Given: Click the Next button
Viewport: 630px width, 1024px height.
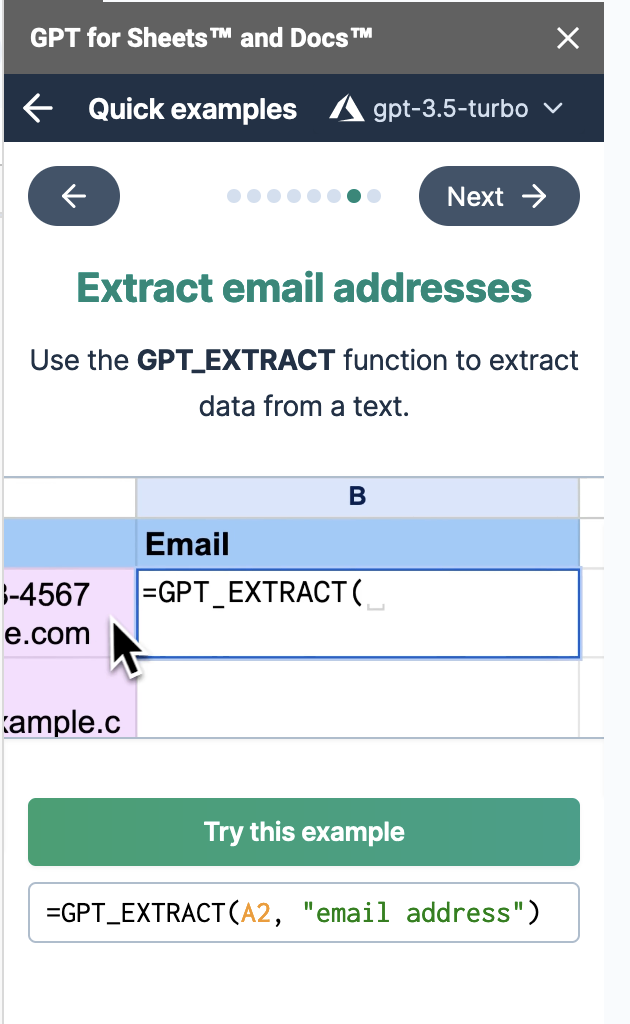Looking at the screenshot, I should pos(498,196).
